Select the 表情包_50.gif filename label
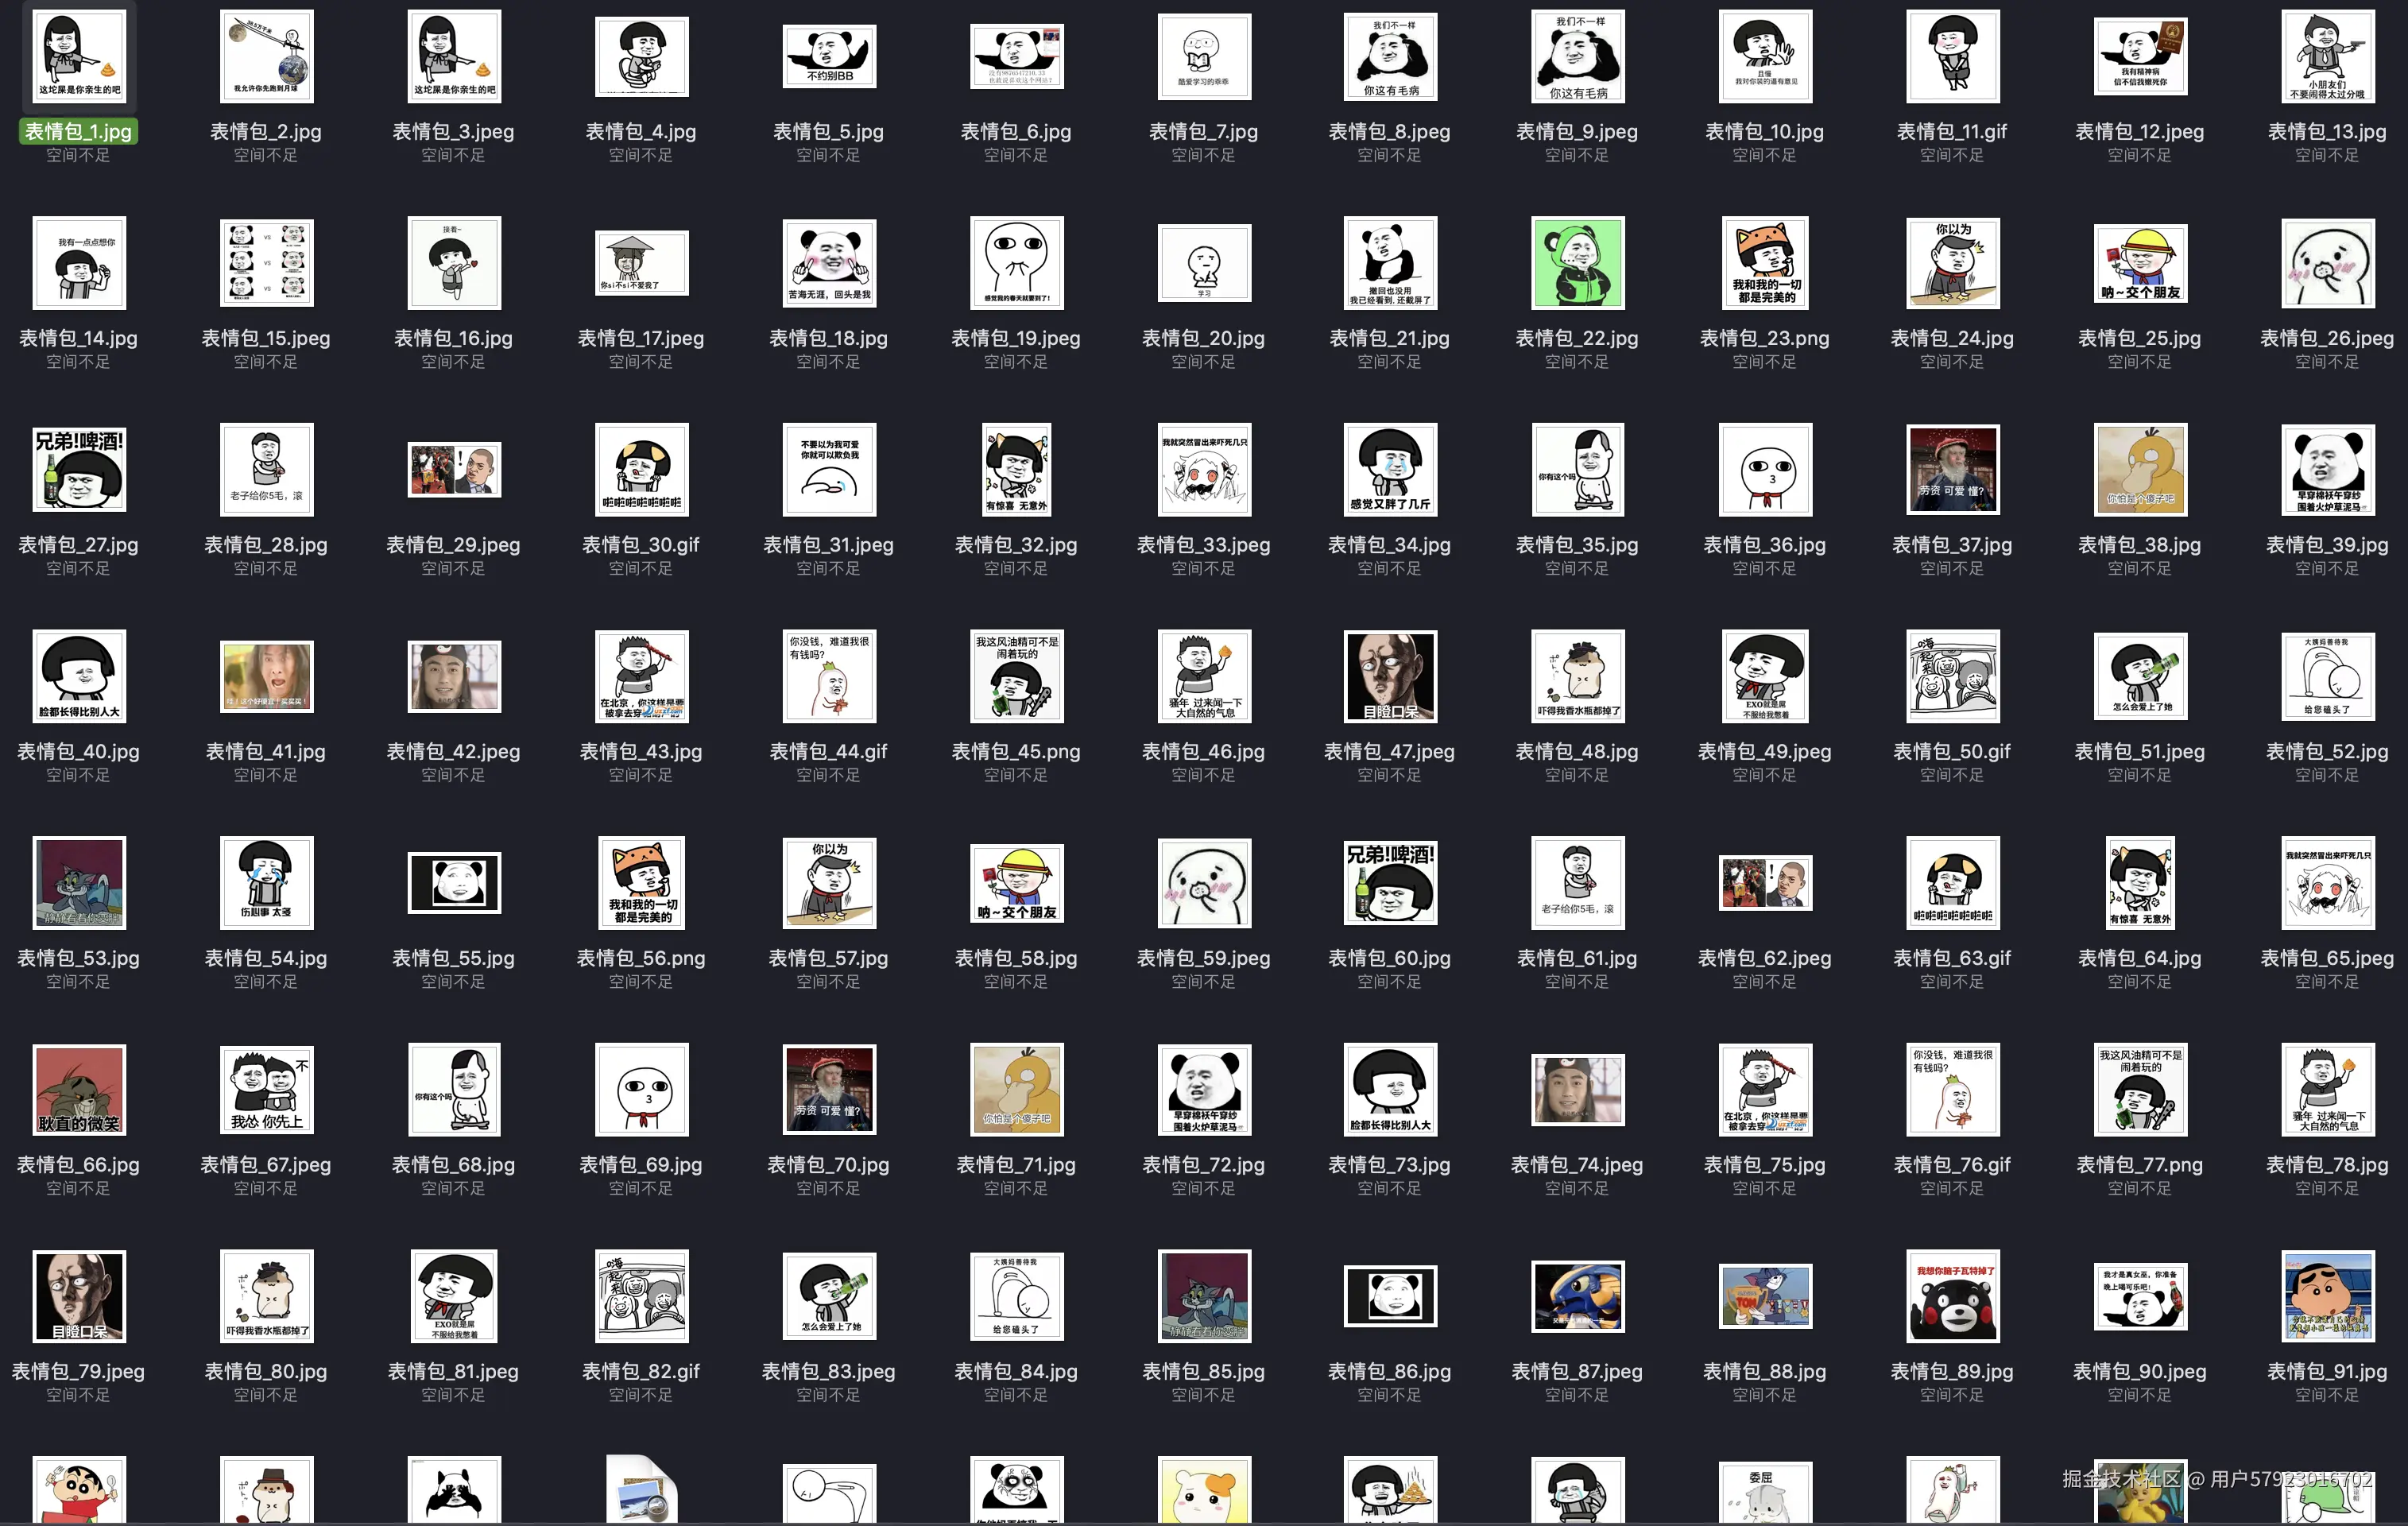The width and height of the screenshot is (2408, 1526). click(x=1952, y=752)
